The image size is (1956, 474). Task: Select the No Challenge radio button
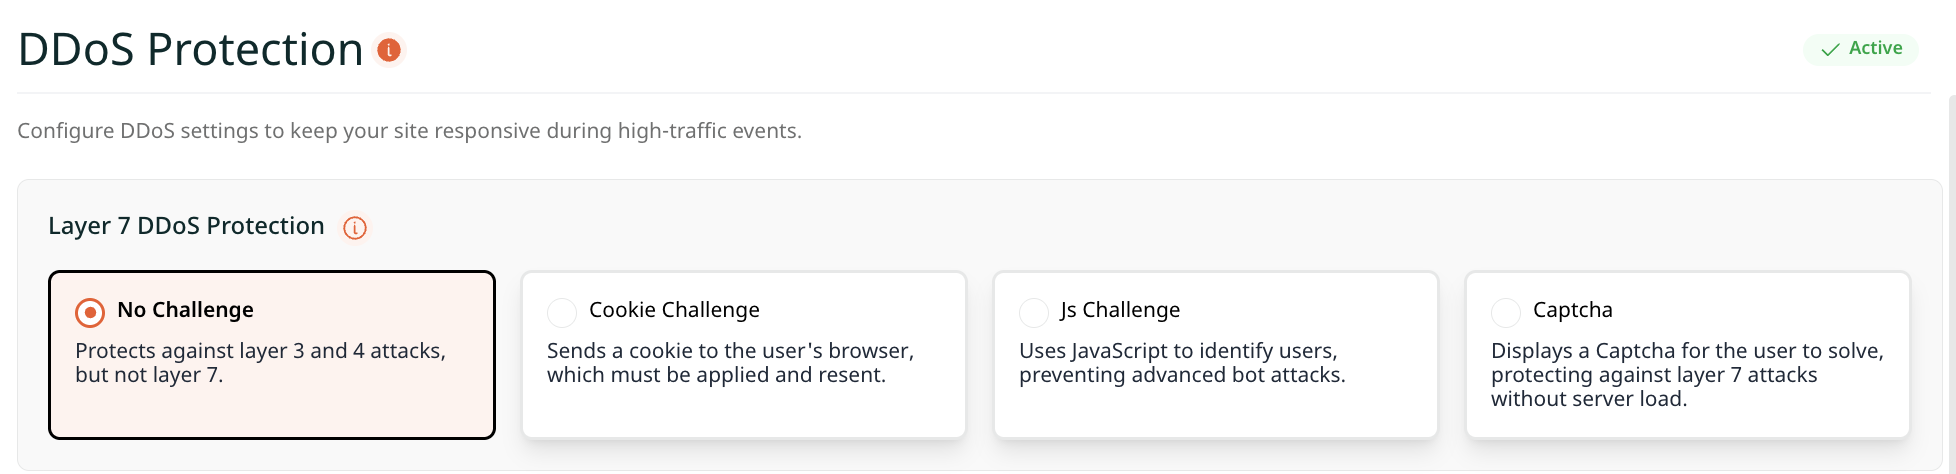[90, 313]
